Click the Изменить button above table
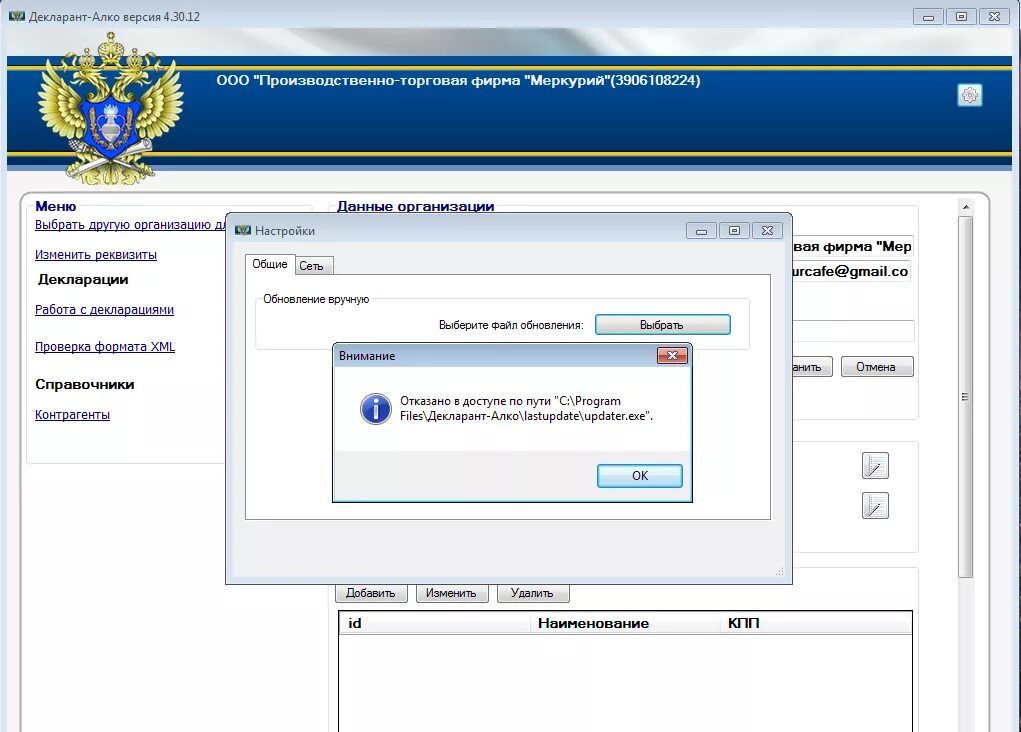Viewport: 1021px width, 732px height. pos(451,593)
